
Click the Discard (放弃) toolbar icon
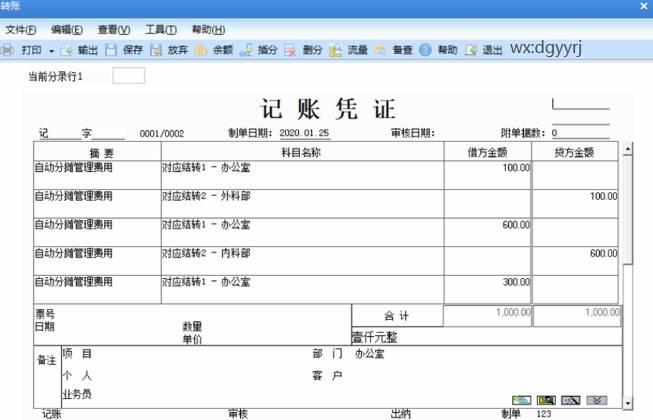click(156, 50)
